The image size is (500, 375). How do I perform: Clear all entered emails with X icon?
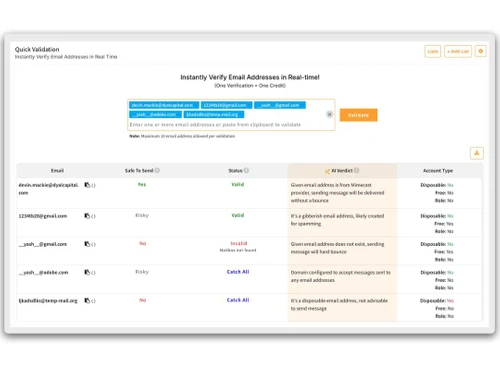pos(329,114)
